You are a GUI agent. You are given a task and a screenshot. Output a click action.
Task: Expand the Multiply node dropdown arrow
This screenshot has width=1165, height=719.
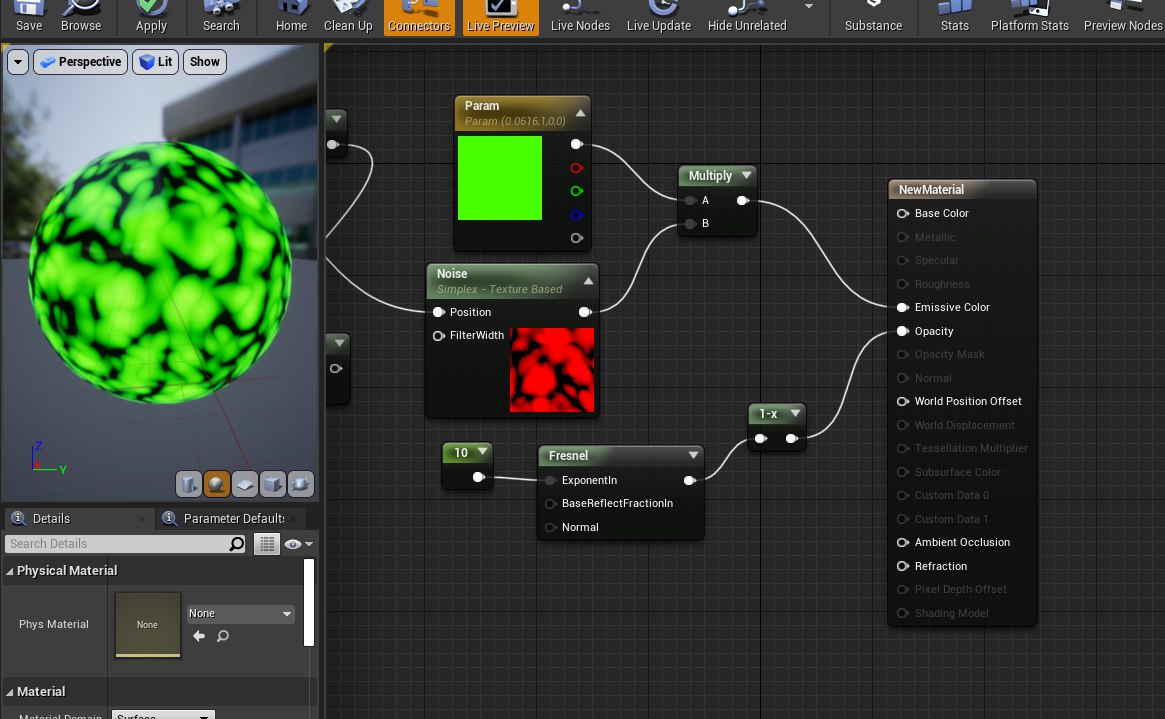pyautogui.click(x=746, y=175)
